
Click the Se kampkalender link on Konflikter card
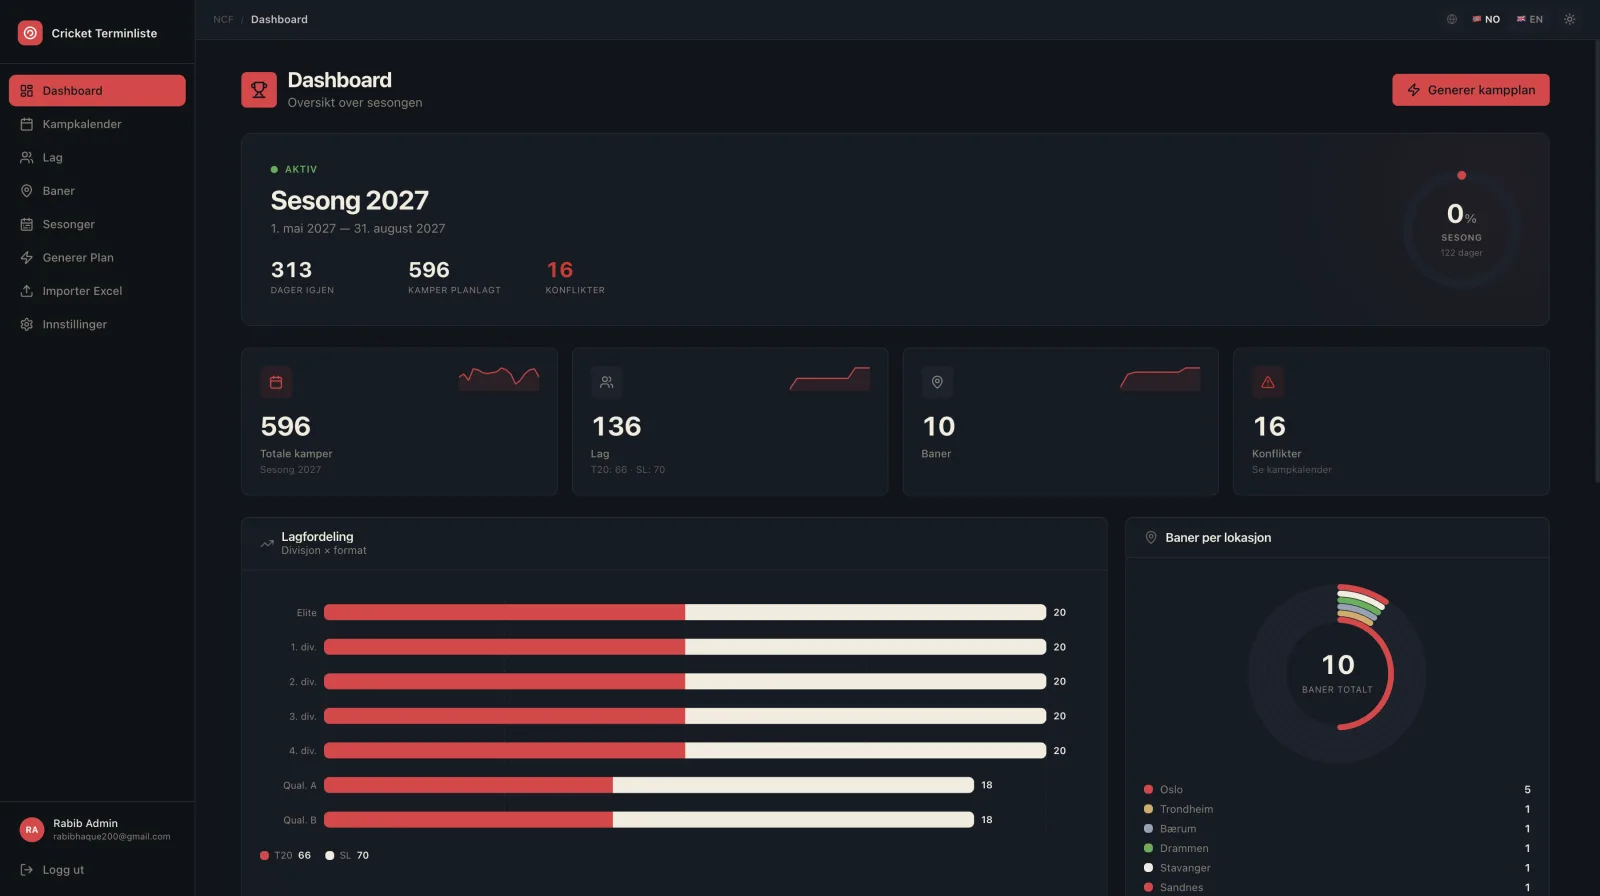pos(1292,470)
